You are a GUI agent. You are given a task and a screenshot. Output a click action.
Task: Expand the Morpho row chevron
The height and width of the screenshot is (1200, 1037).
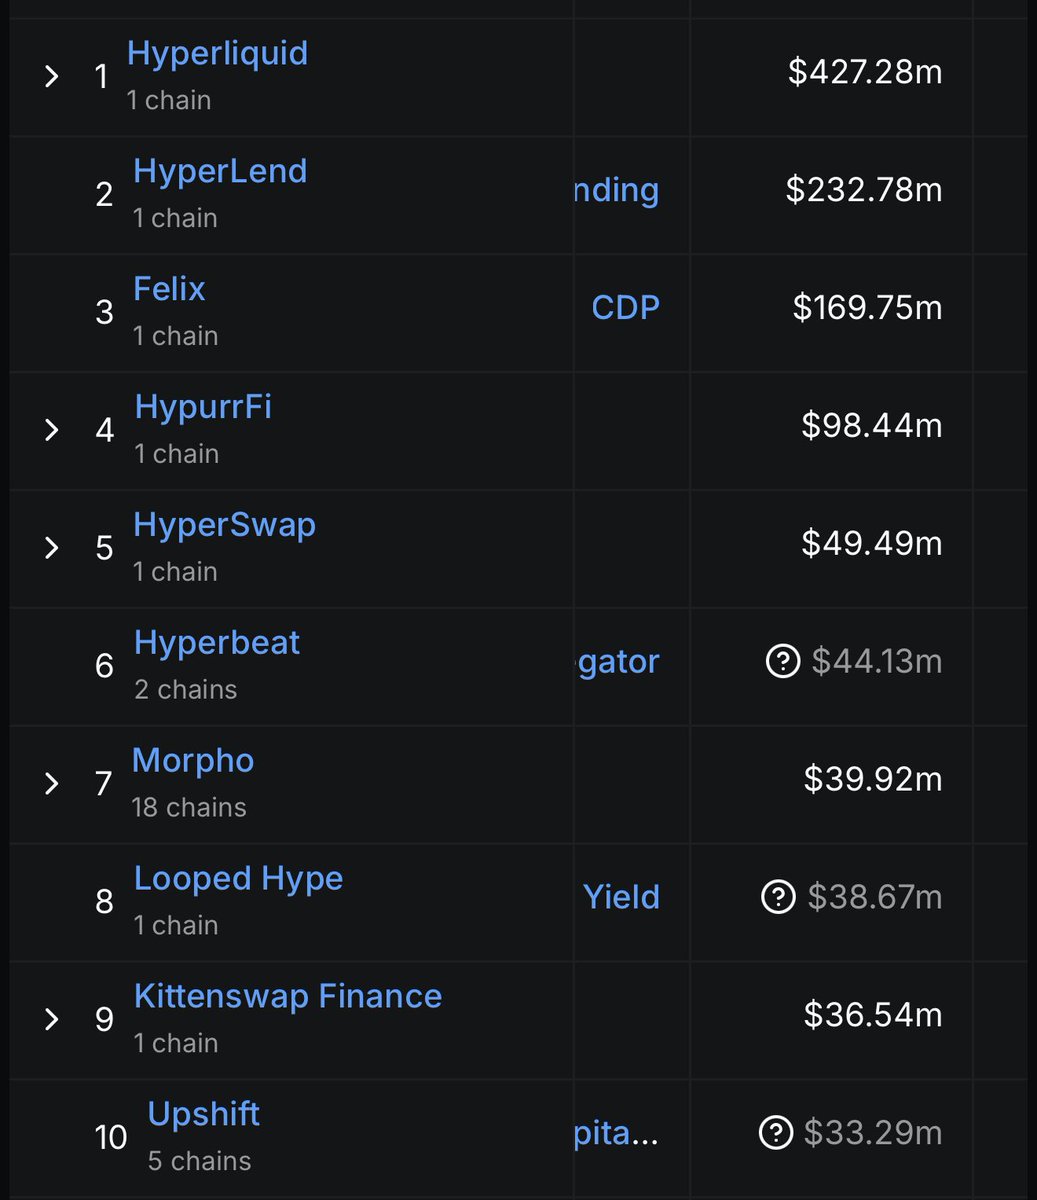tap(52, 783)
